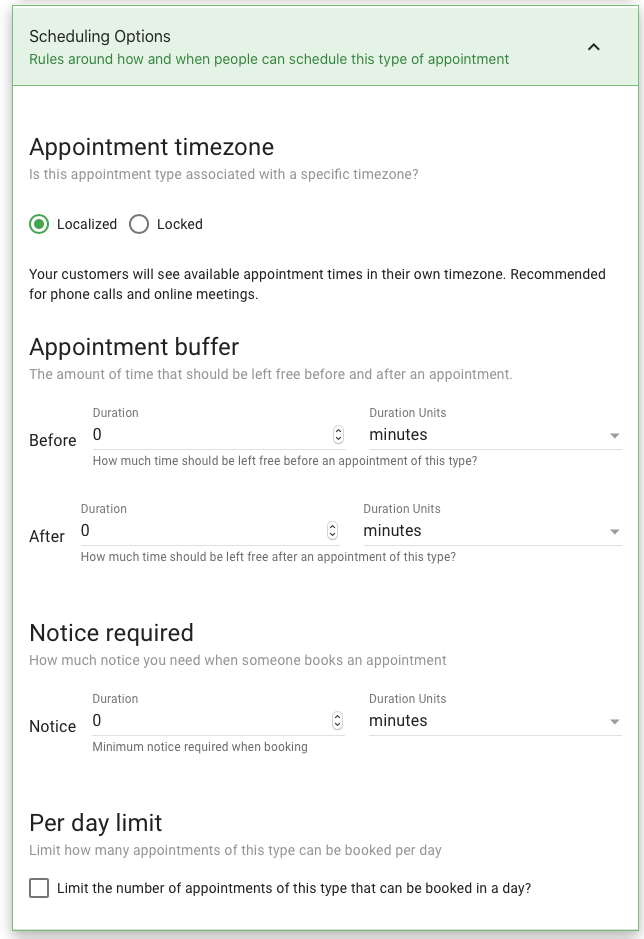Viewport: 644px width, 939px height.
Task: Click the Notice duration stepper arrows
Action: pos(338,720)
